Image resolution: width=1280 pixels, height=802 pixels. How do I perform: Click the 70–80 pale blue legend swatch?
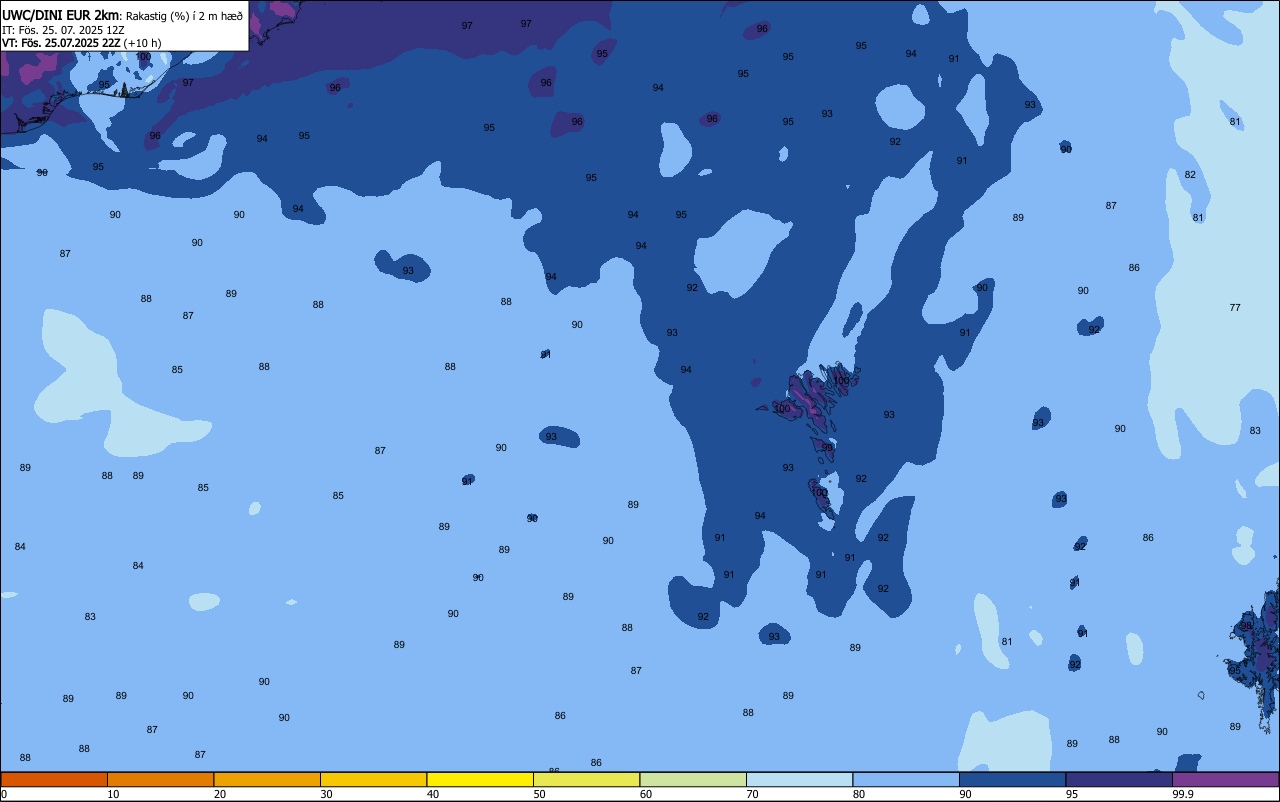pos(799,779)
